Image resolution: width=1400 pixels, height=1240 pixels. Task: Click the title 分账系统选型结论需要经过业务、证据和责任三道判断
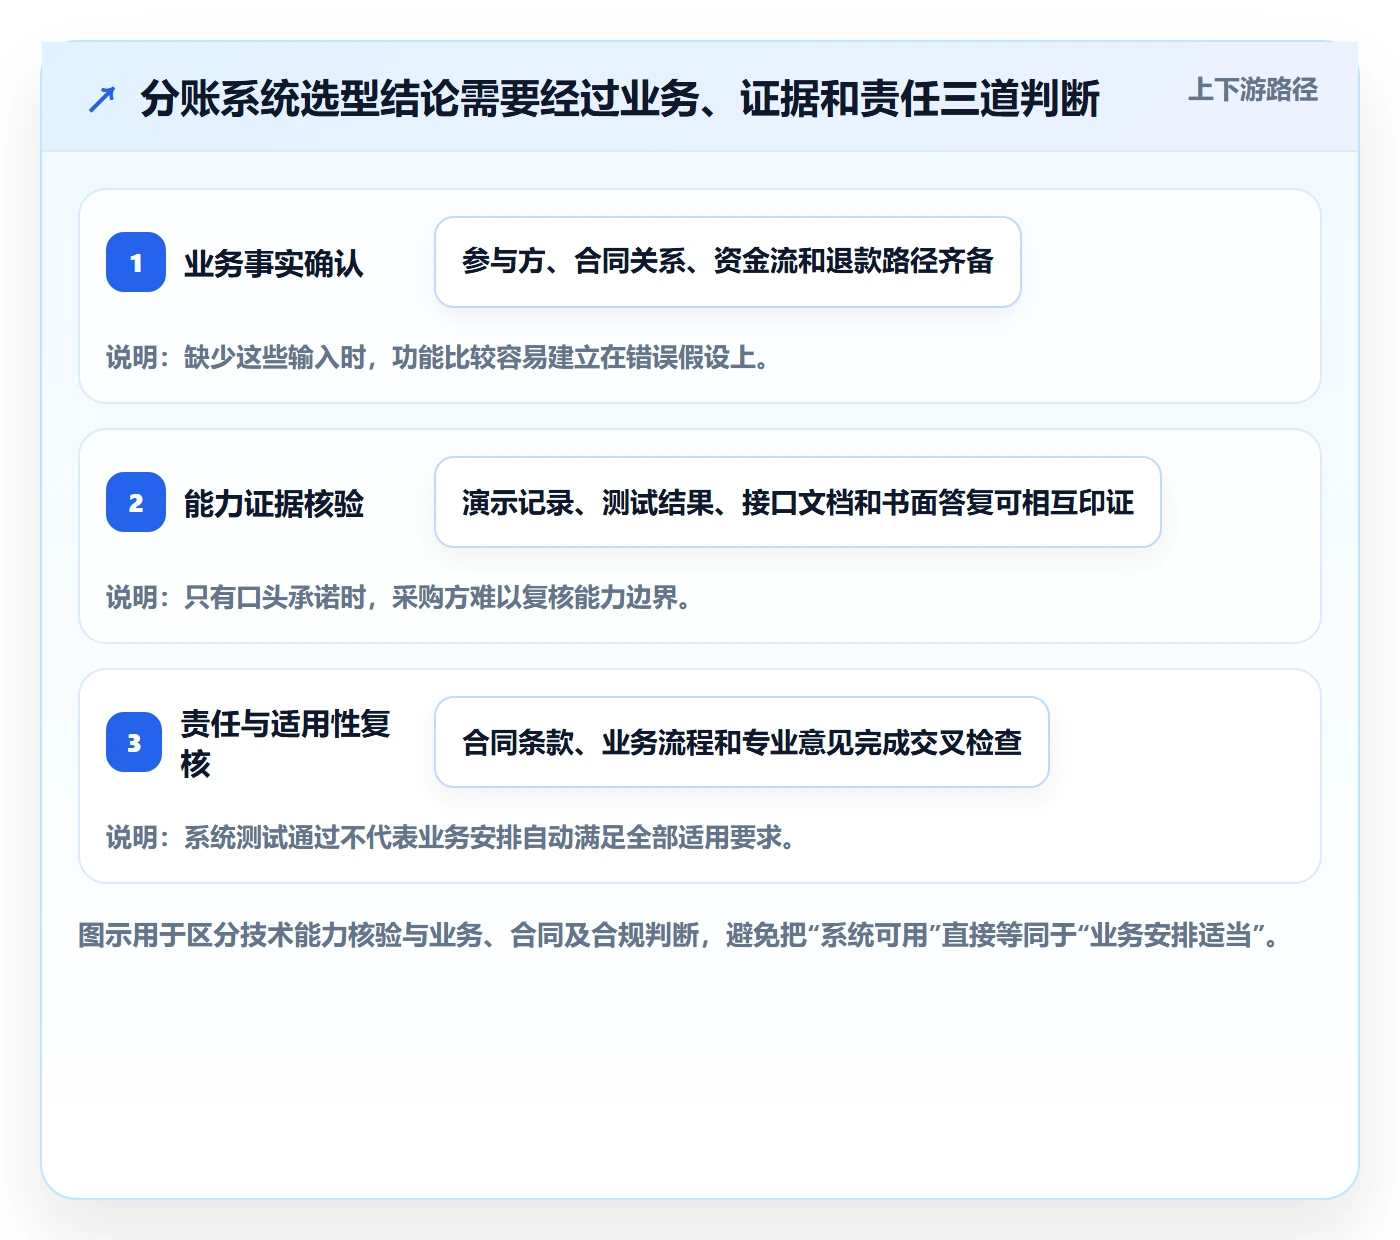[x=620, y=98]
